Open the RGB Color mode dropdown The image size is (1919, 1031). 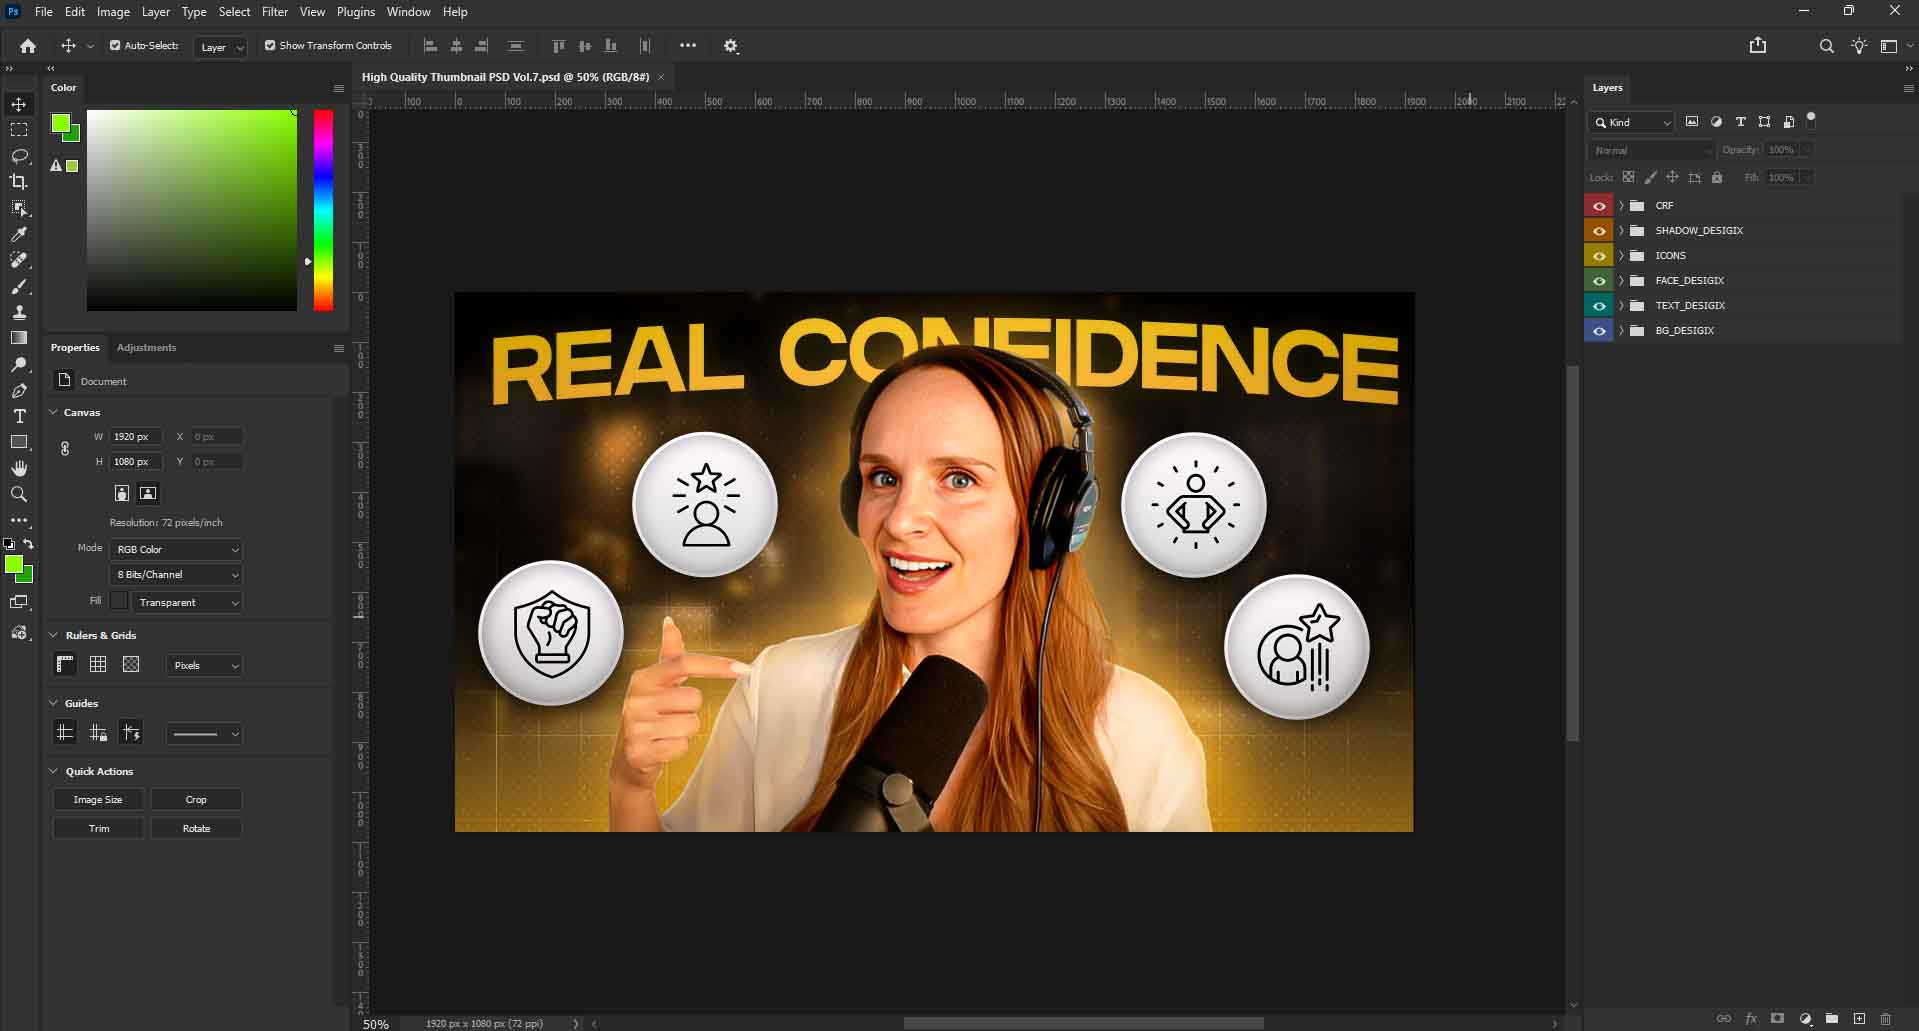click(x=176, y=549)
